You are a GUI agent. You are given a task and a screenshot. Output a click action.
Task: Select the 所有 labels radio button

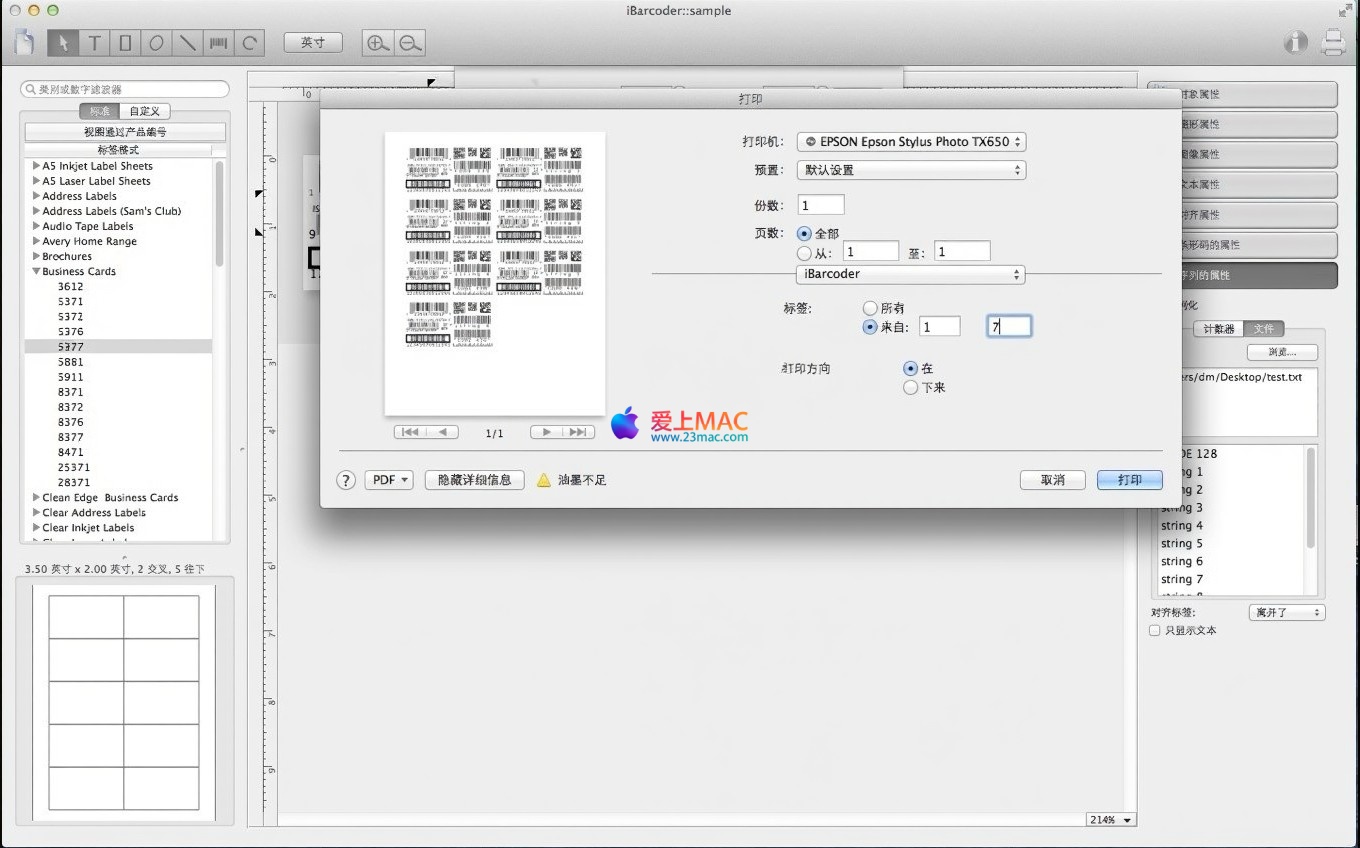click(x=870, y=308)
